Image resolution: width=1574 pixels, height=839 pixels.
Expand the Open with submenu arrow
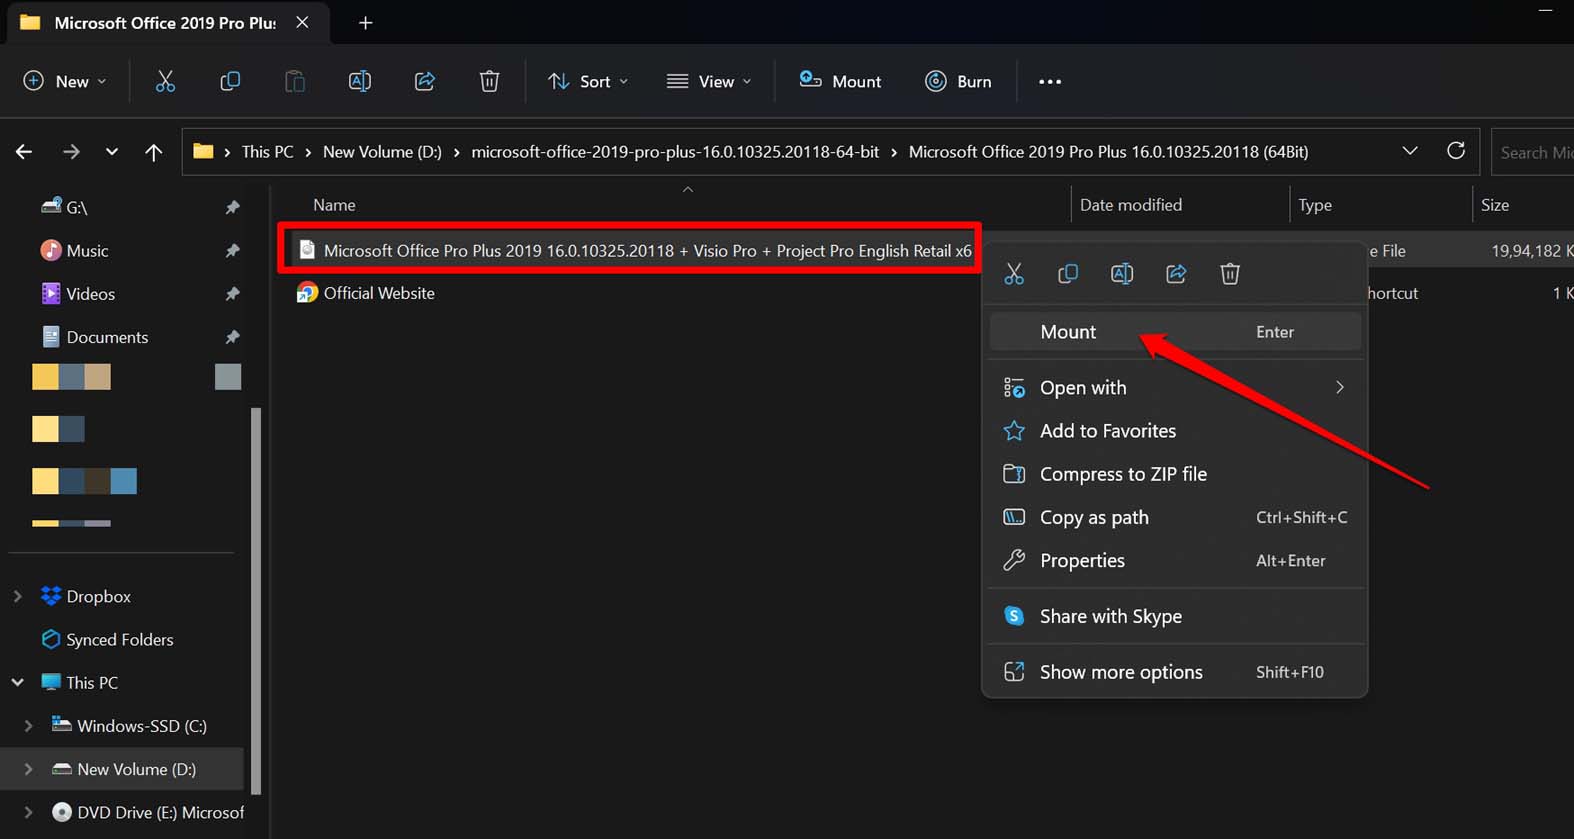1340,387
